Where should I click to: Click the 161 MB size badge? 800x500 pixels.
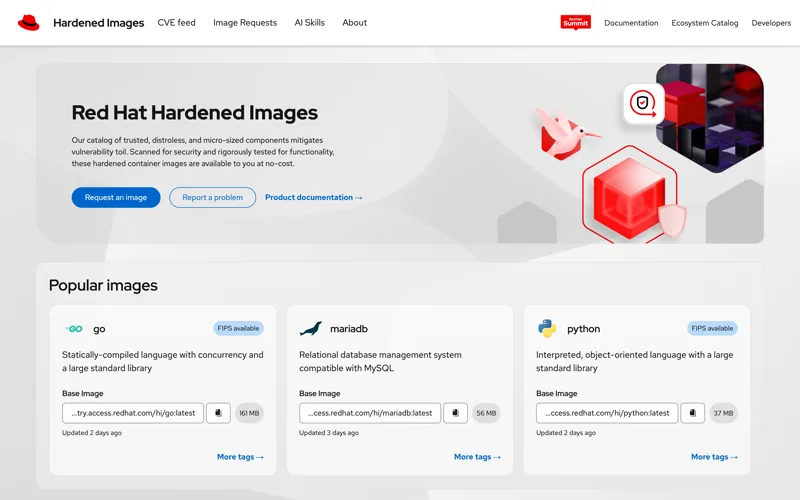[249, 413]
